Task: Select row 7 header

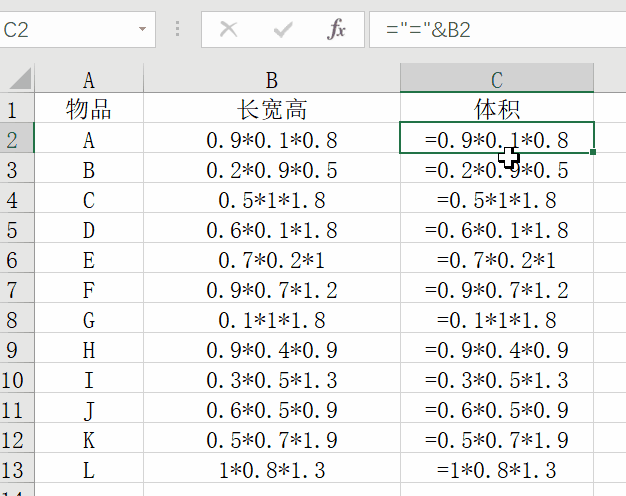Action: coord(17,288)
